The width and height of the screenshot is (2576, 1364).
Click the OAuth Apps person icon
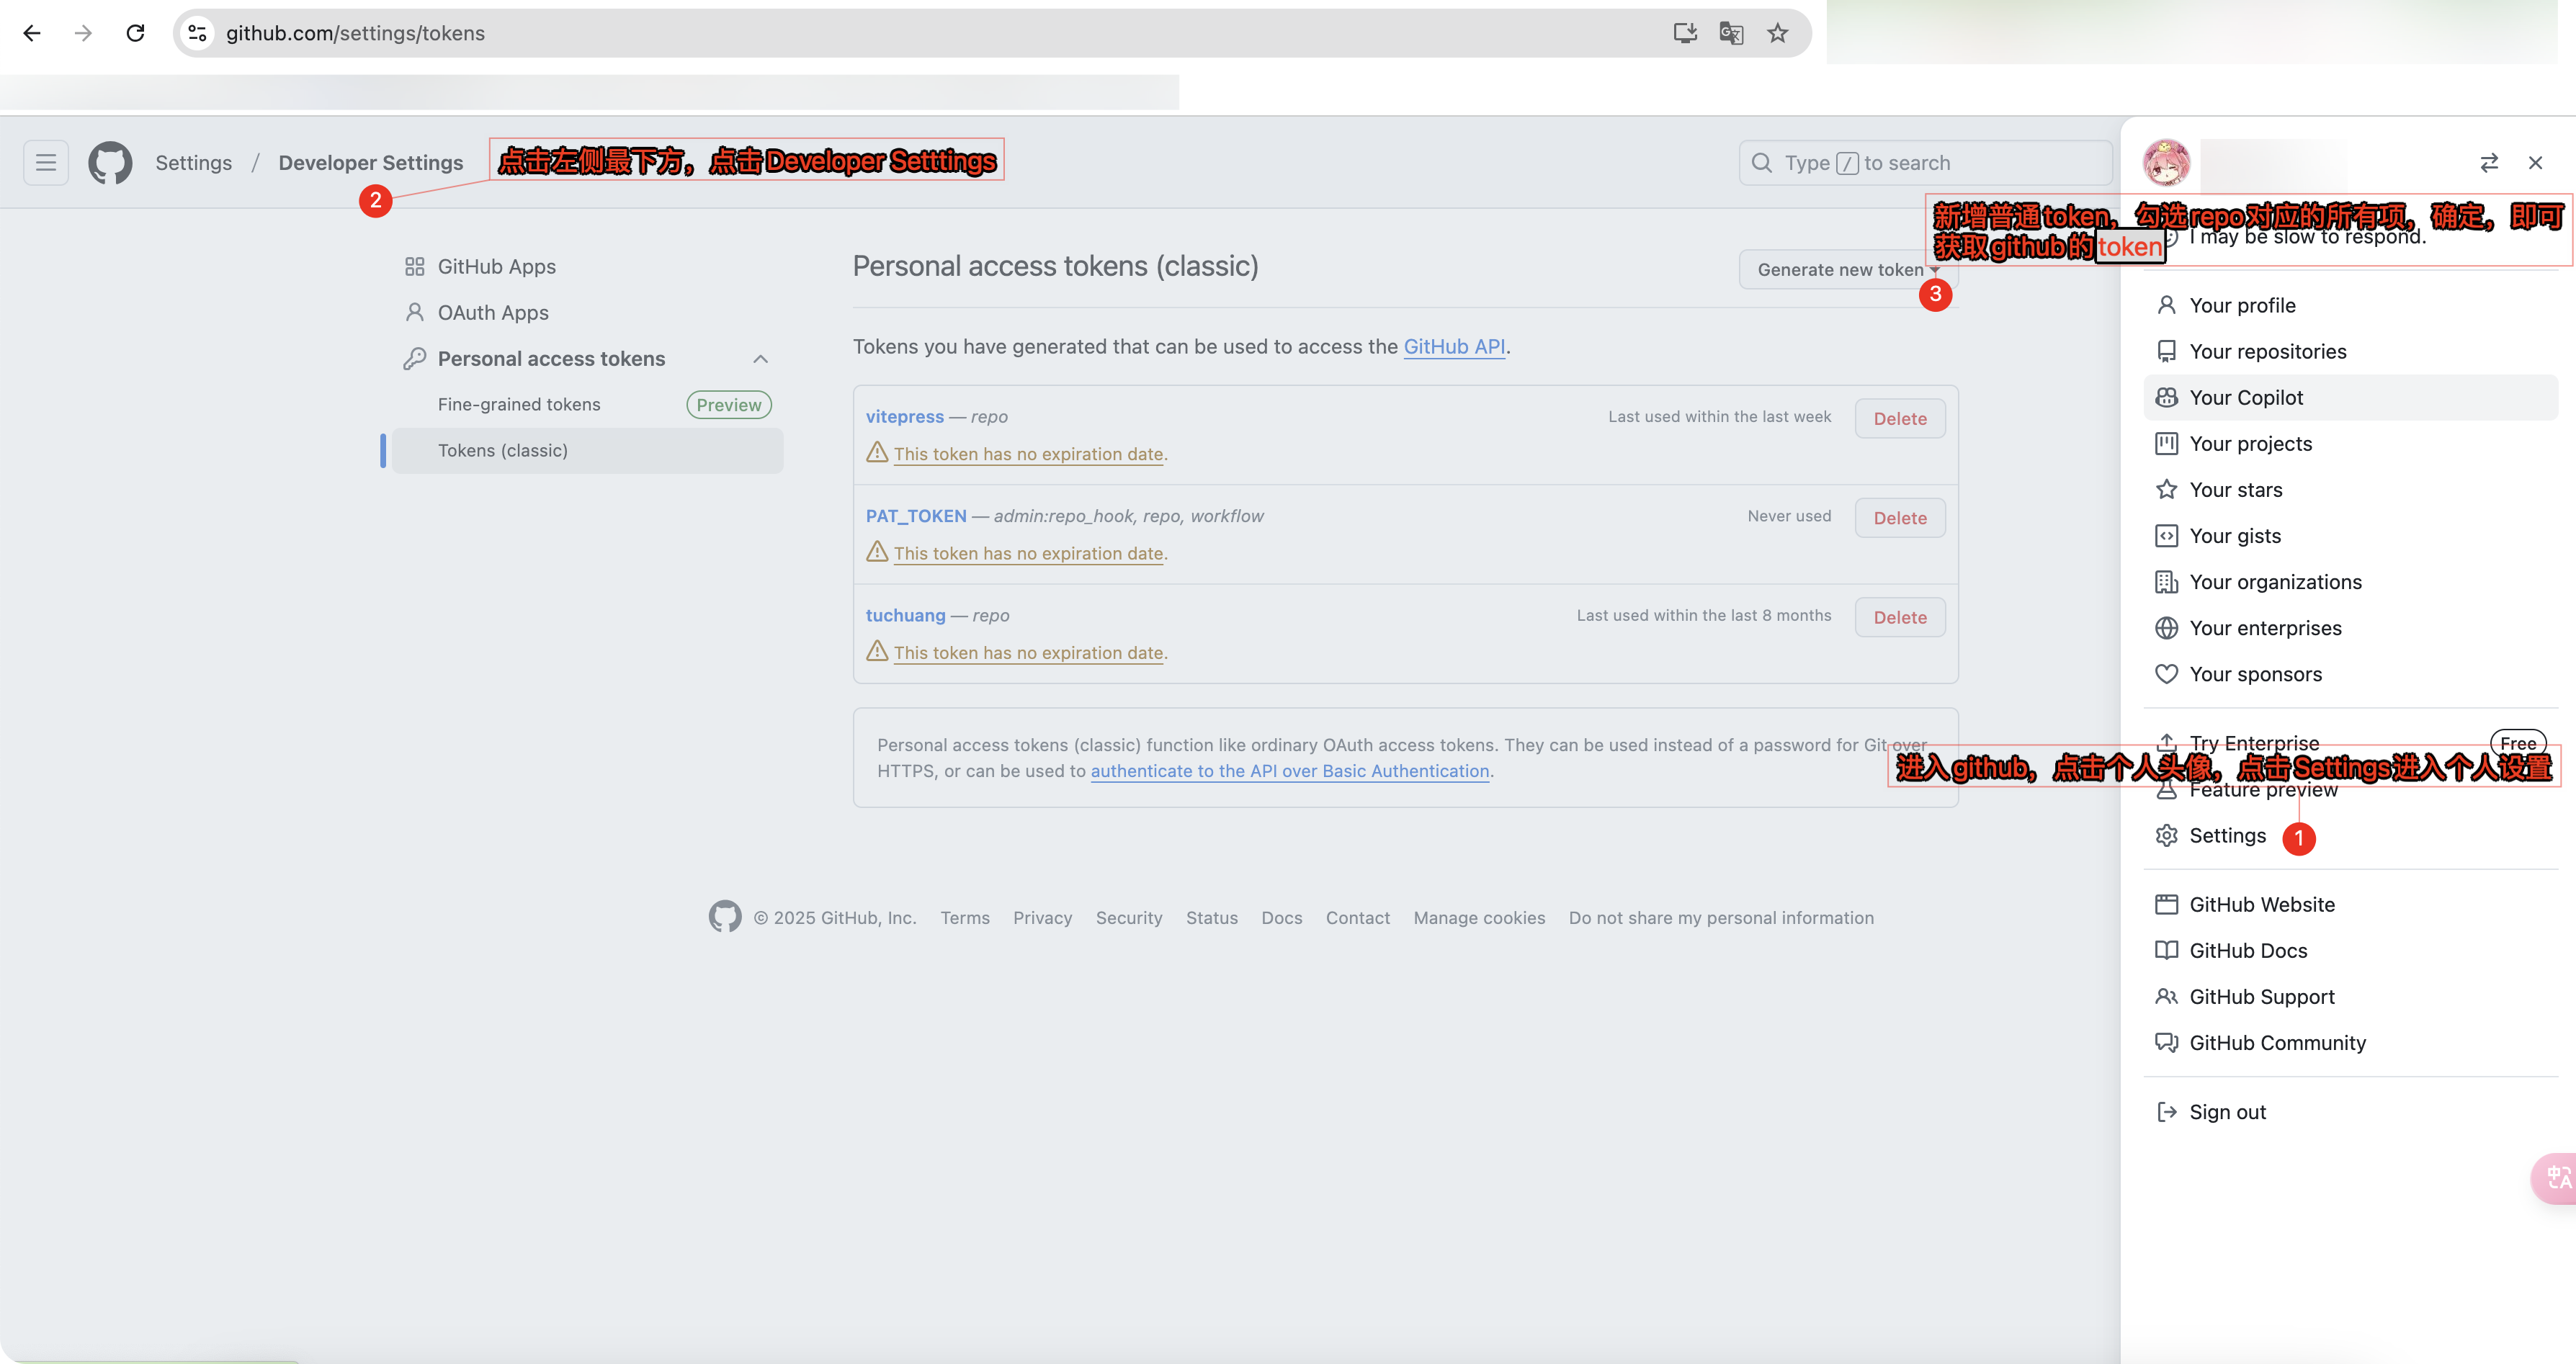click(414, 312)
